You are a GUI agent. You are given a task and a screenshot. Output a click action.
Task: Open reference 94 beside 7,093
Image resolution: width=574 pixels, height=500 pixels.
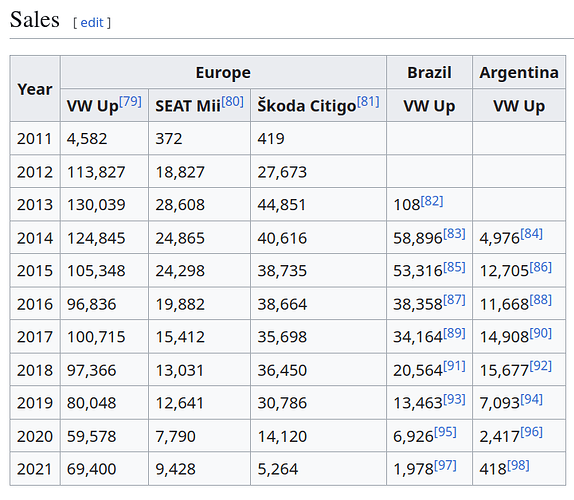(532, 399)
